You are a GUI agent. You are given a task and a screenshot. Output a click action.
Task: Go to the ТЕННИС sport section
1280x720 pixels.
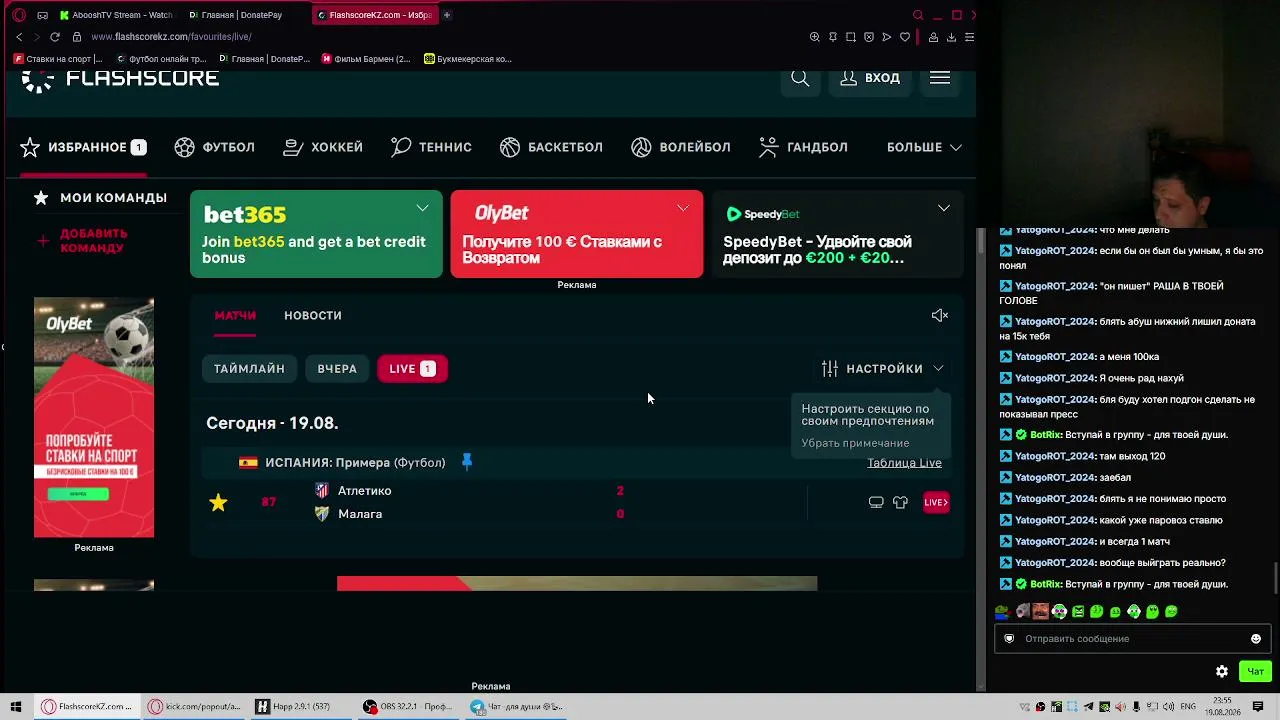(x=431, y=147)
